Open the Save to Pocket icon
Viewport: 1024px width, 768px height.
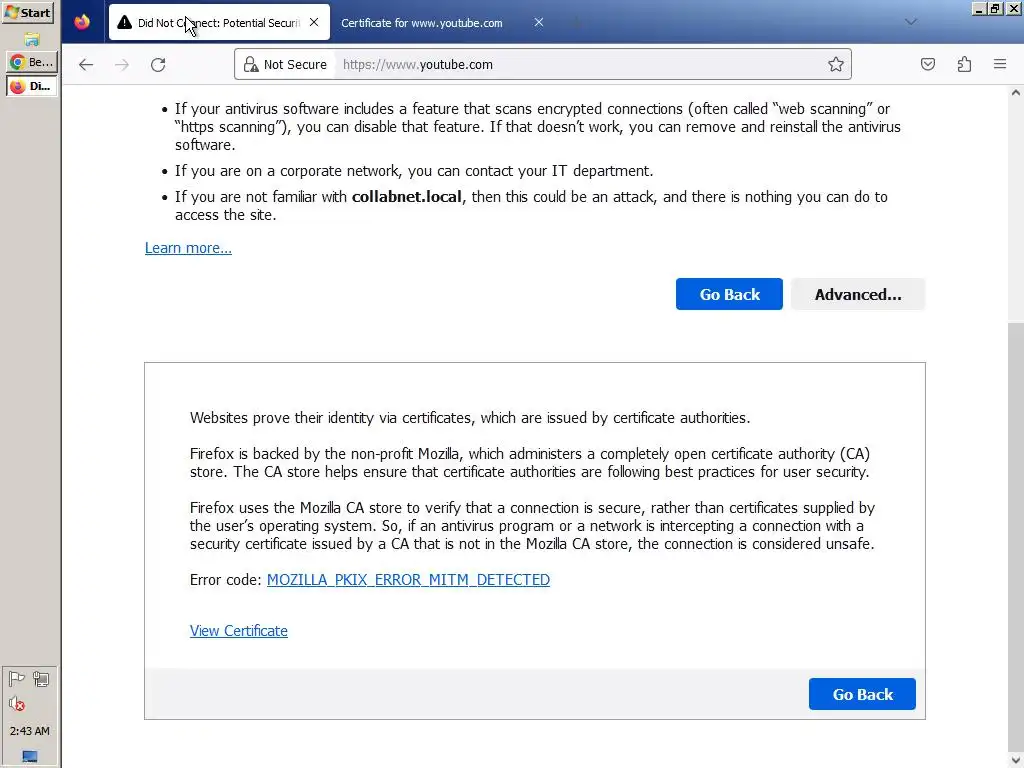tap(927, 64)
